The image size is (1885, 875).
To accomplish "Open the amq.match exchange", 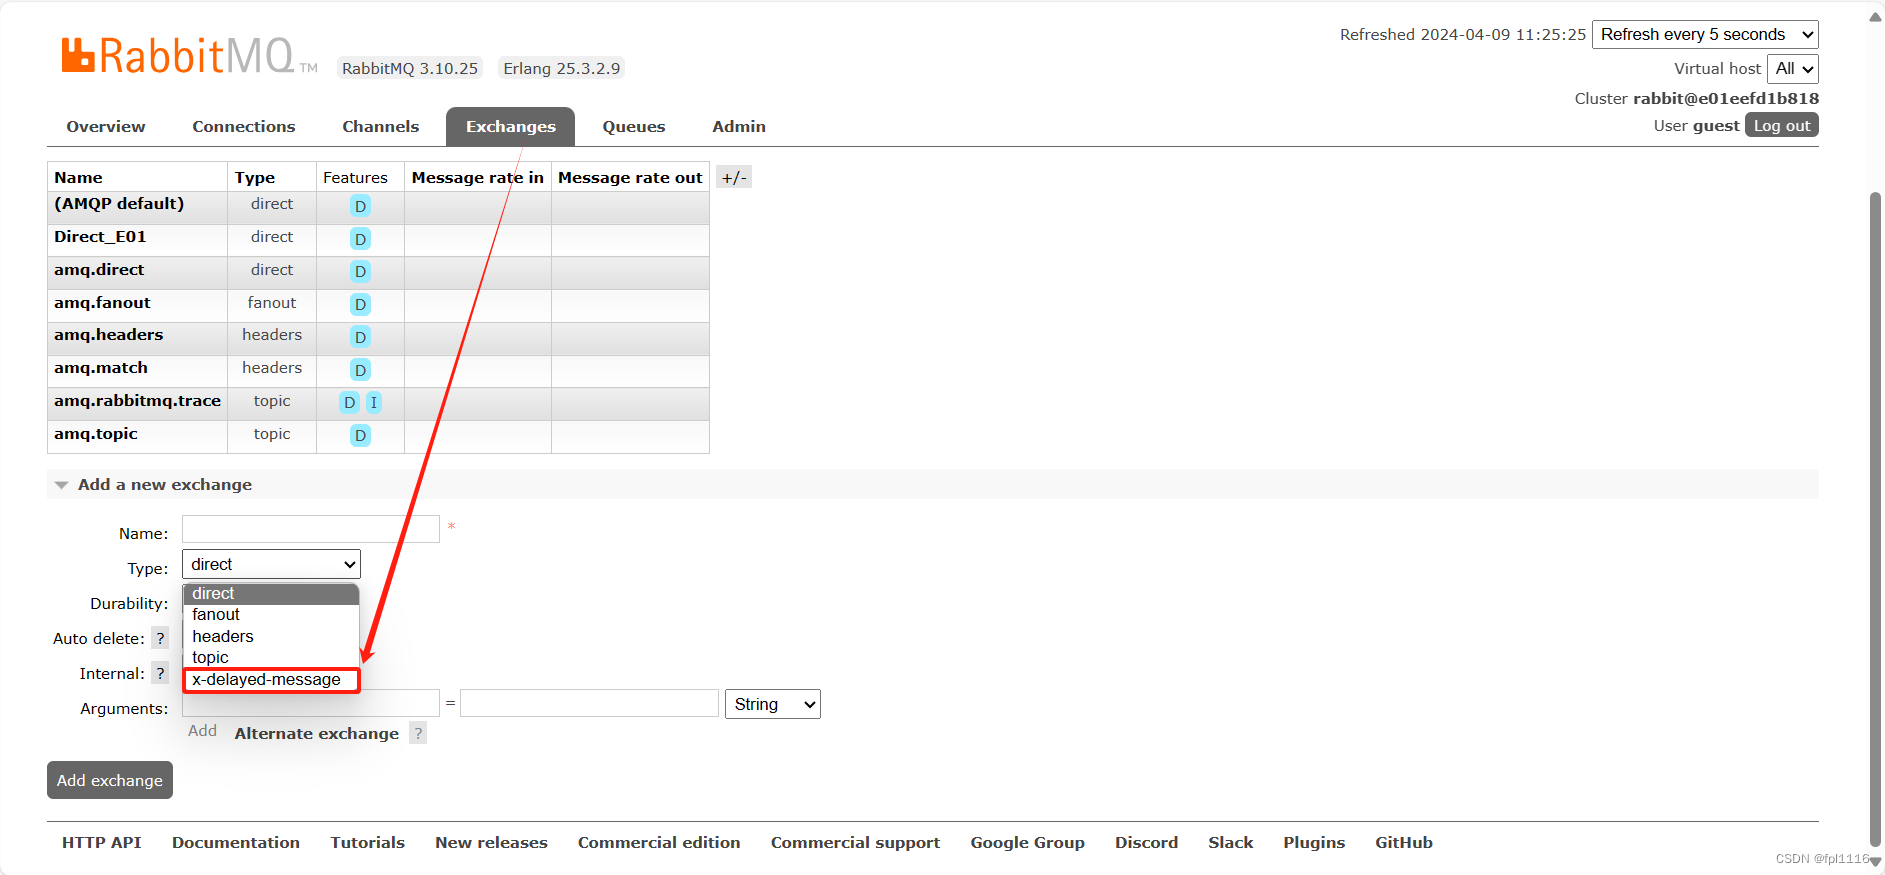I will tap(101, 368).
